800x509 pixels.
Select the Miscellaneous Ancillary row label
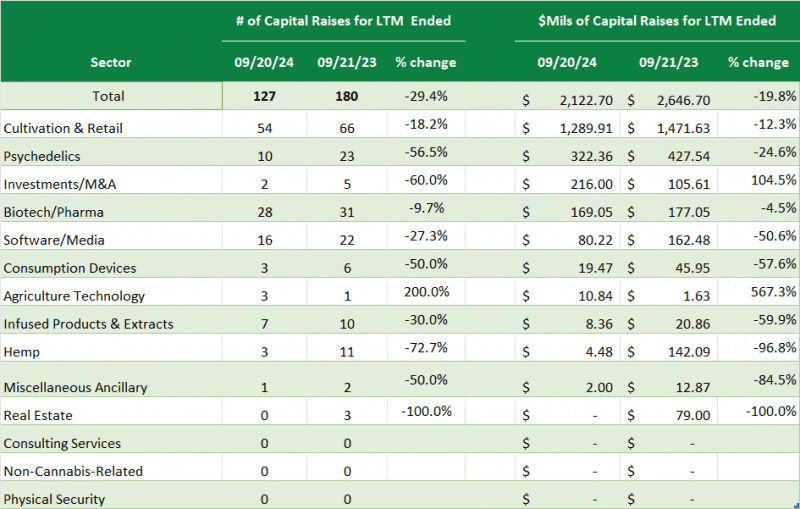(x=74, y=387)
